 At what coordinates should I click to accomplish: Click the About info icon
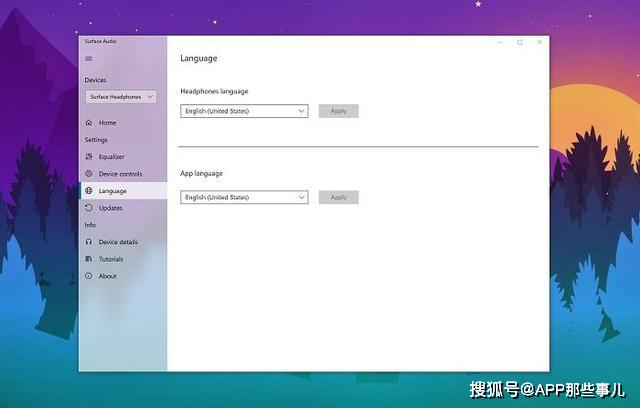(x=89, y=276)
